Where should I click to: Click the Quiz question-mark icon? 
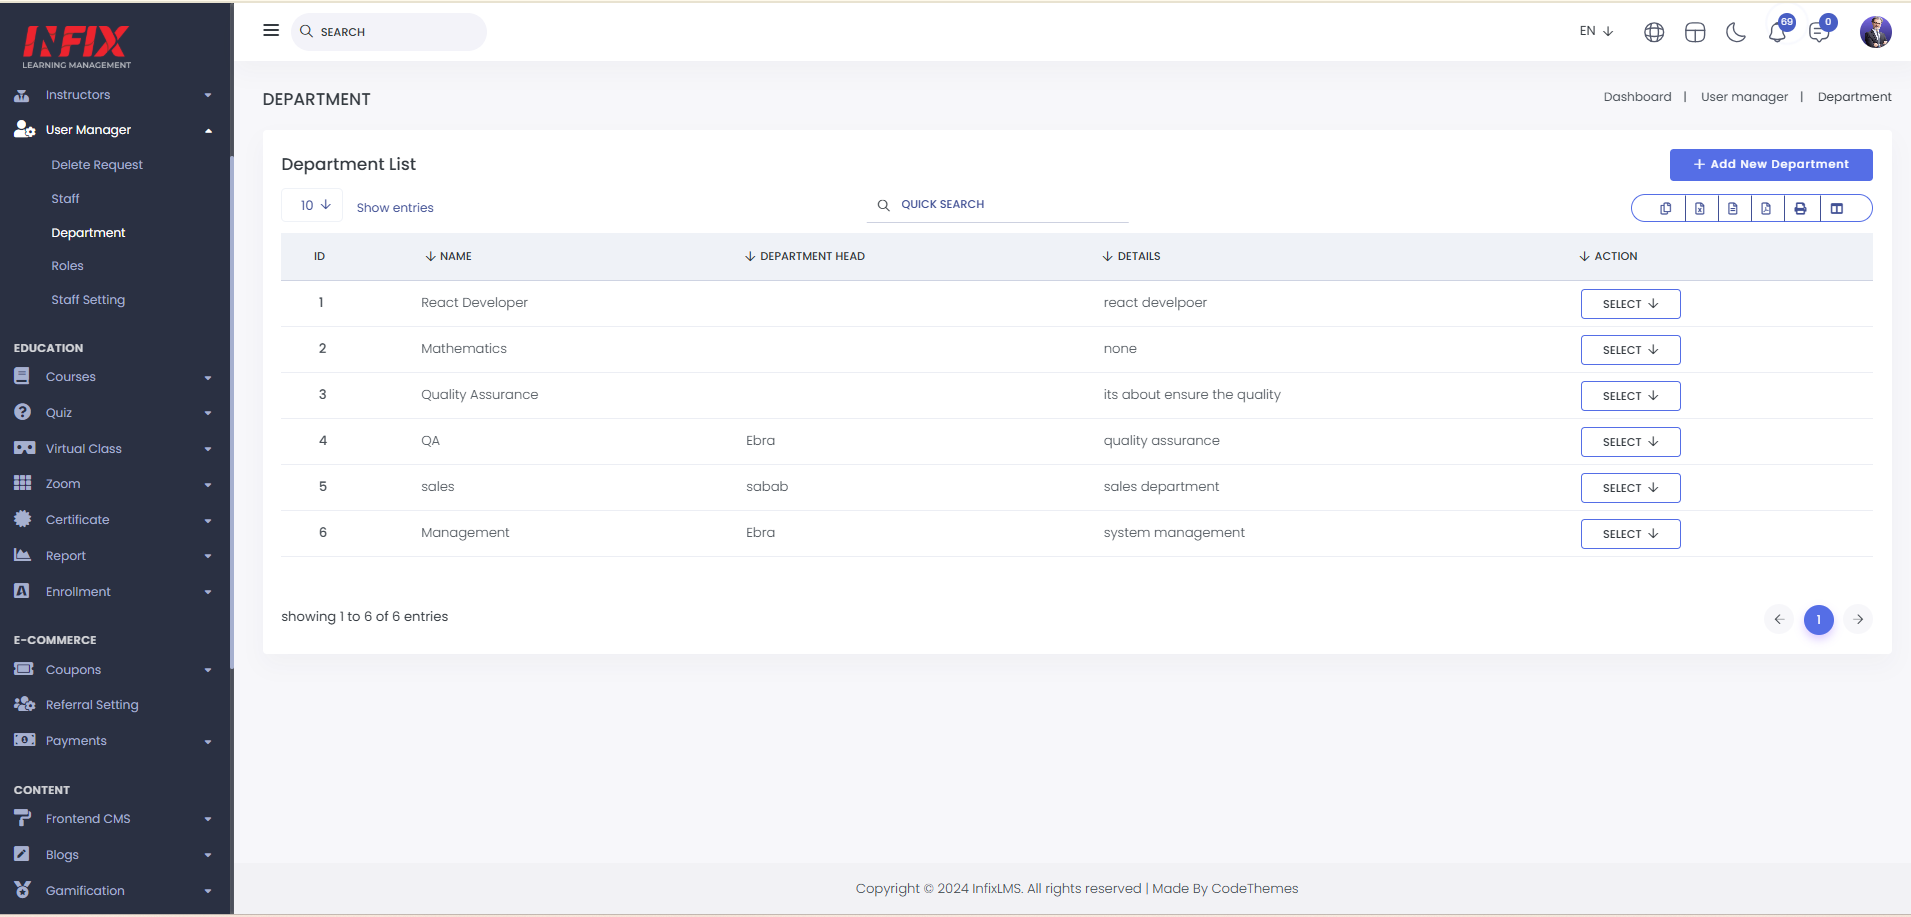pos(22,412)
